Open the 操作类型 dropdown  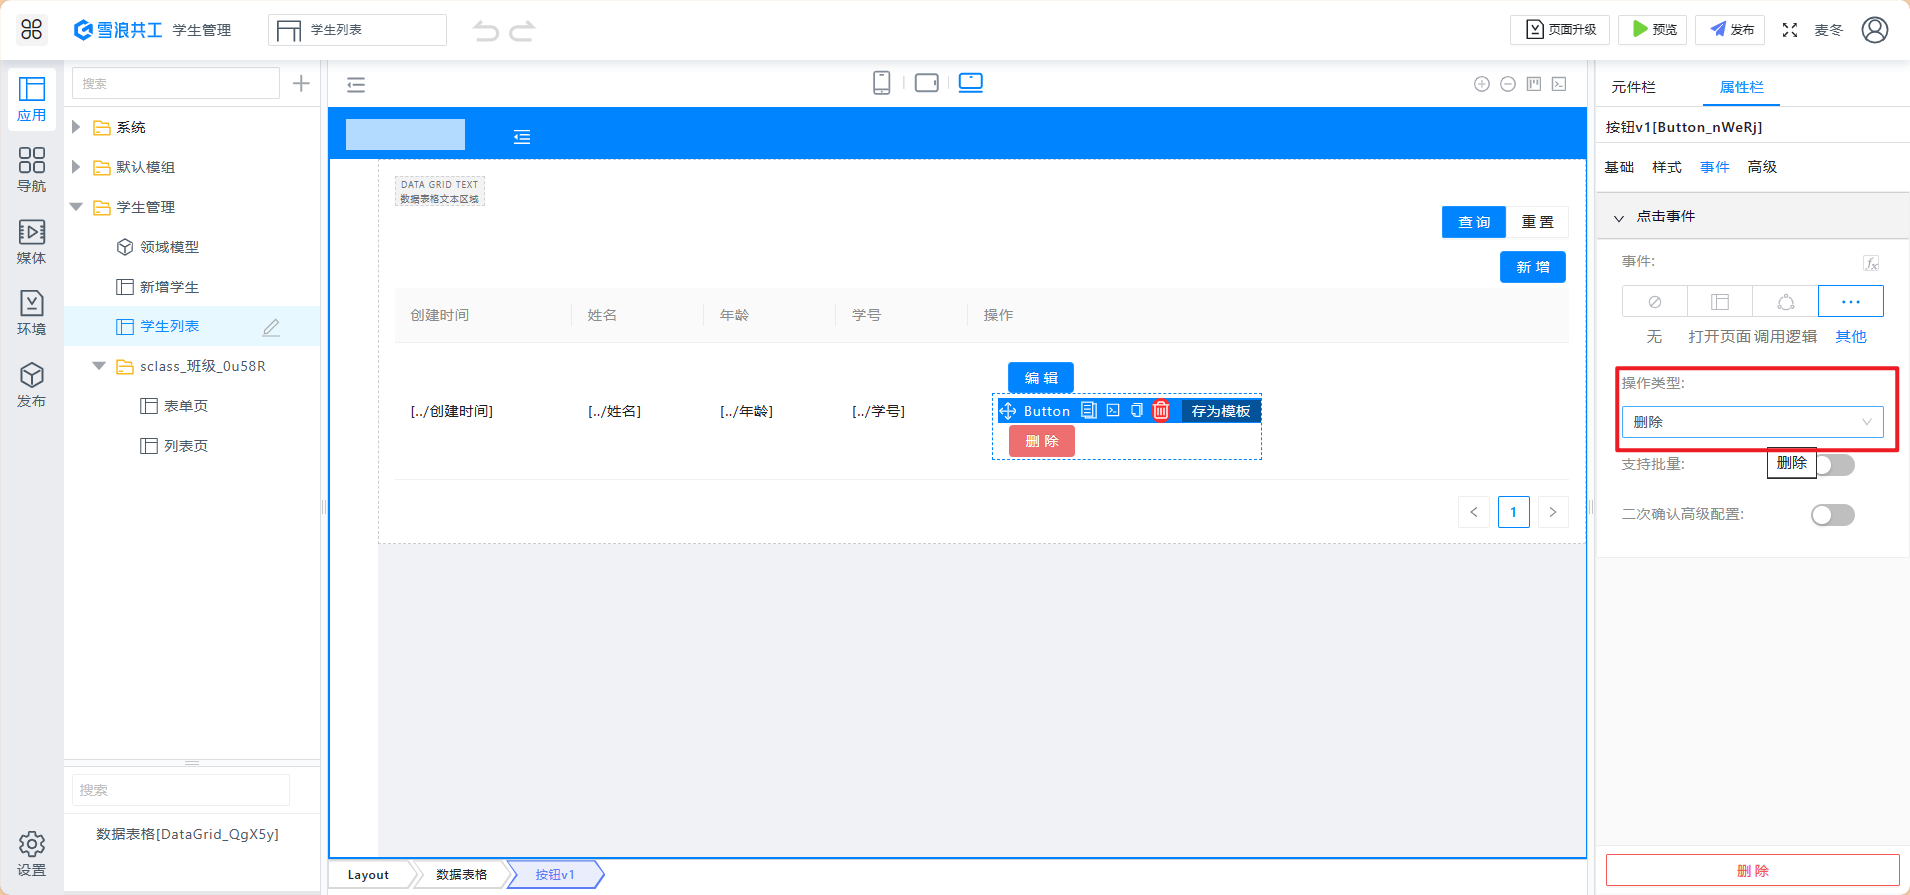point(1752,422)
